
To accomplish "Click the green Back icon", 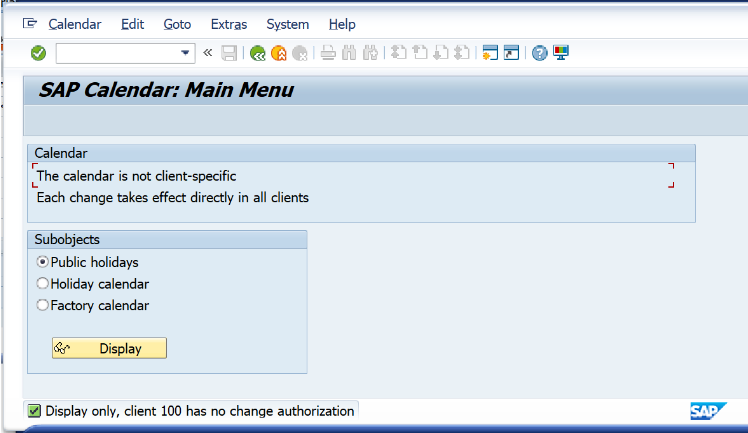I will coord(258,53).
